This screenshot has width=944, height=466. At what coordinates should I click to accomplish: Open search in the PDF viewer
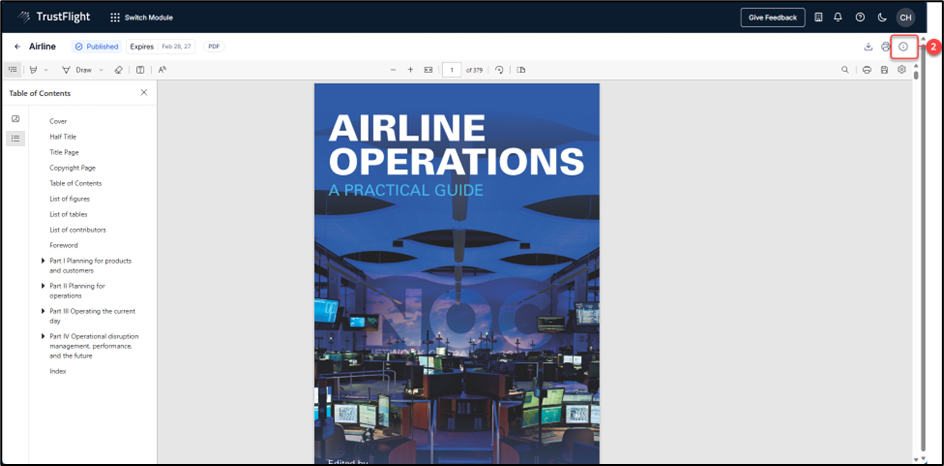[845, 70]
